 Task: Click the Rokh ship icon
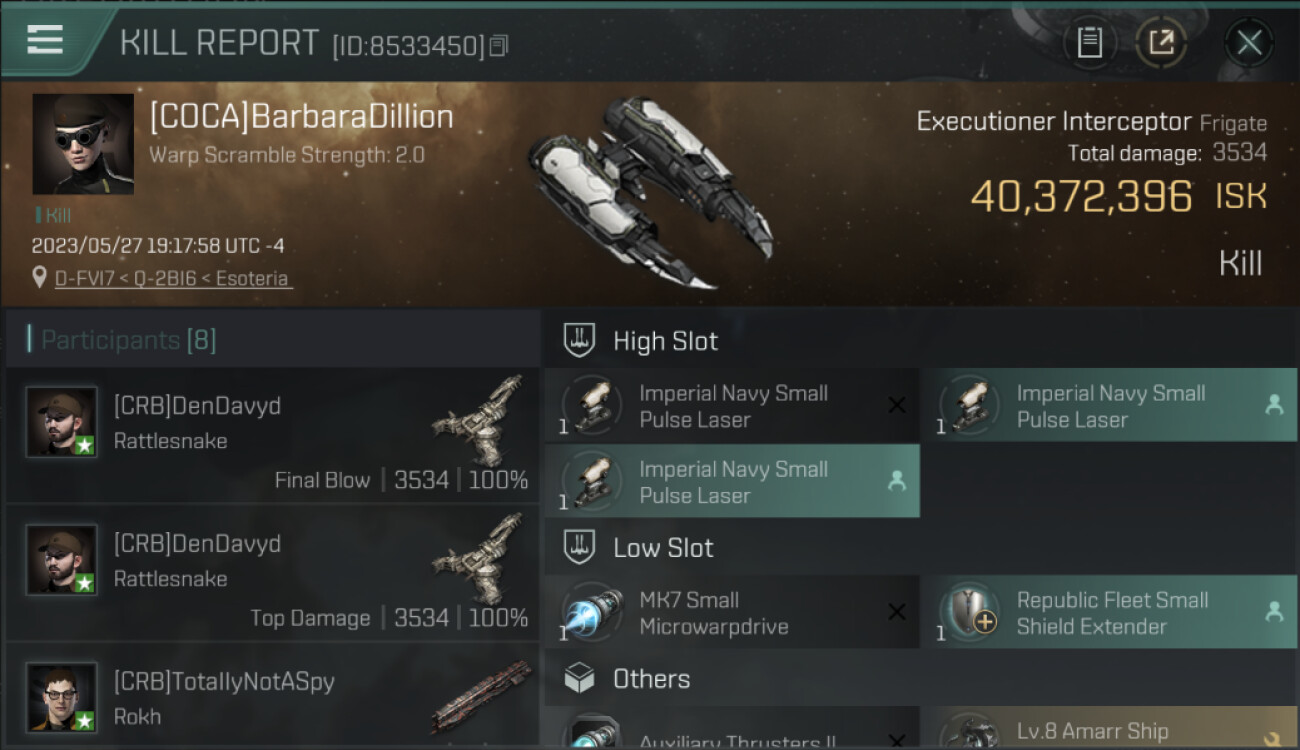point(482,697)
